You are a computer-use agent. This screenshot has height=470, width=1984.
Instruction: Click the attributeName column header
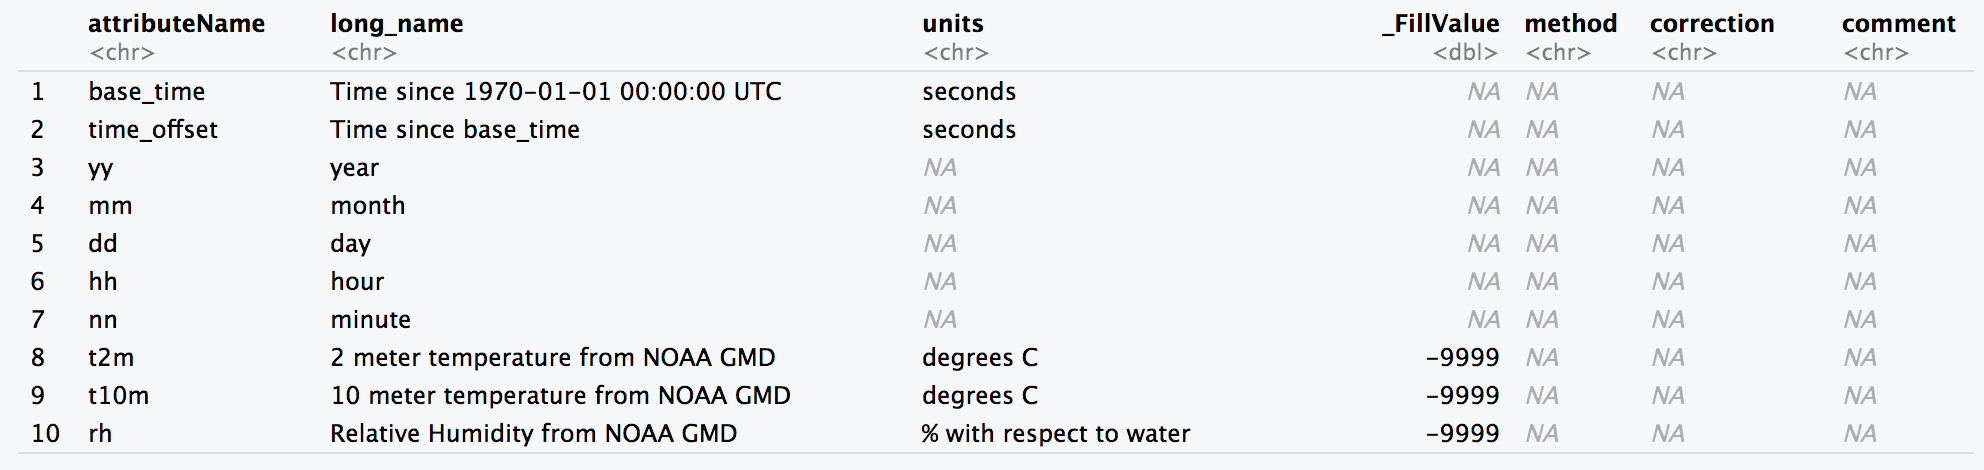pos(176,24)
